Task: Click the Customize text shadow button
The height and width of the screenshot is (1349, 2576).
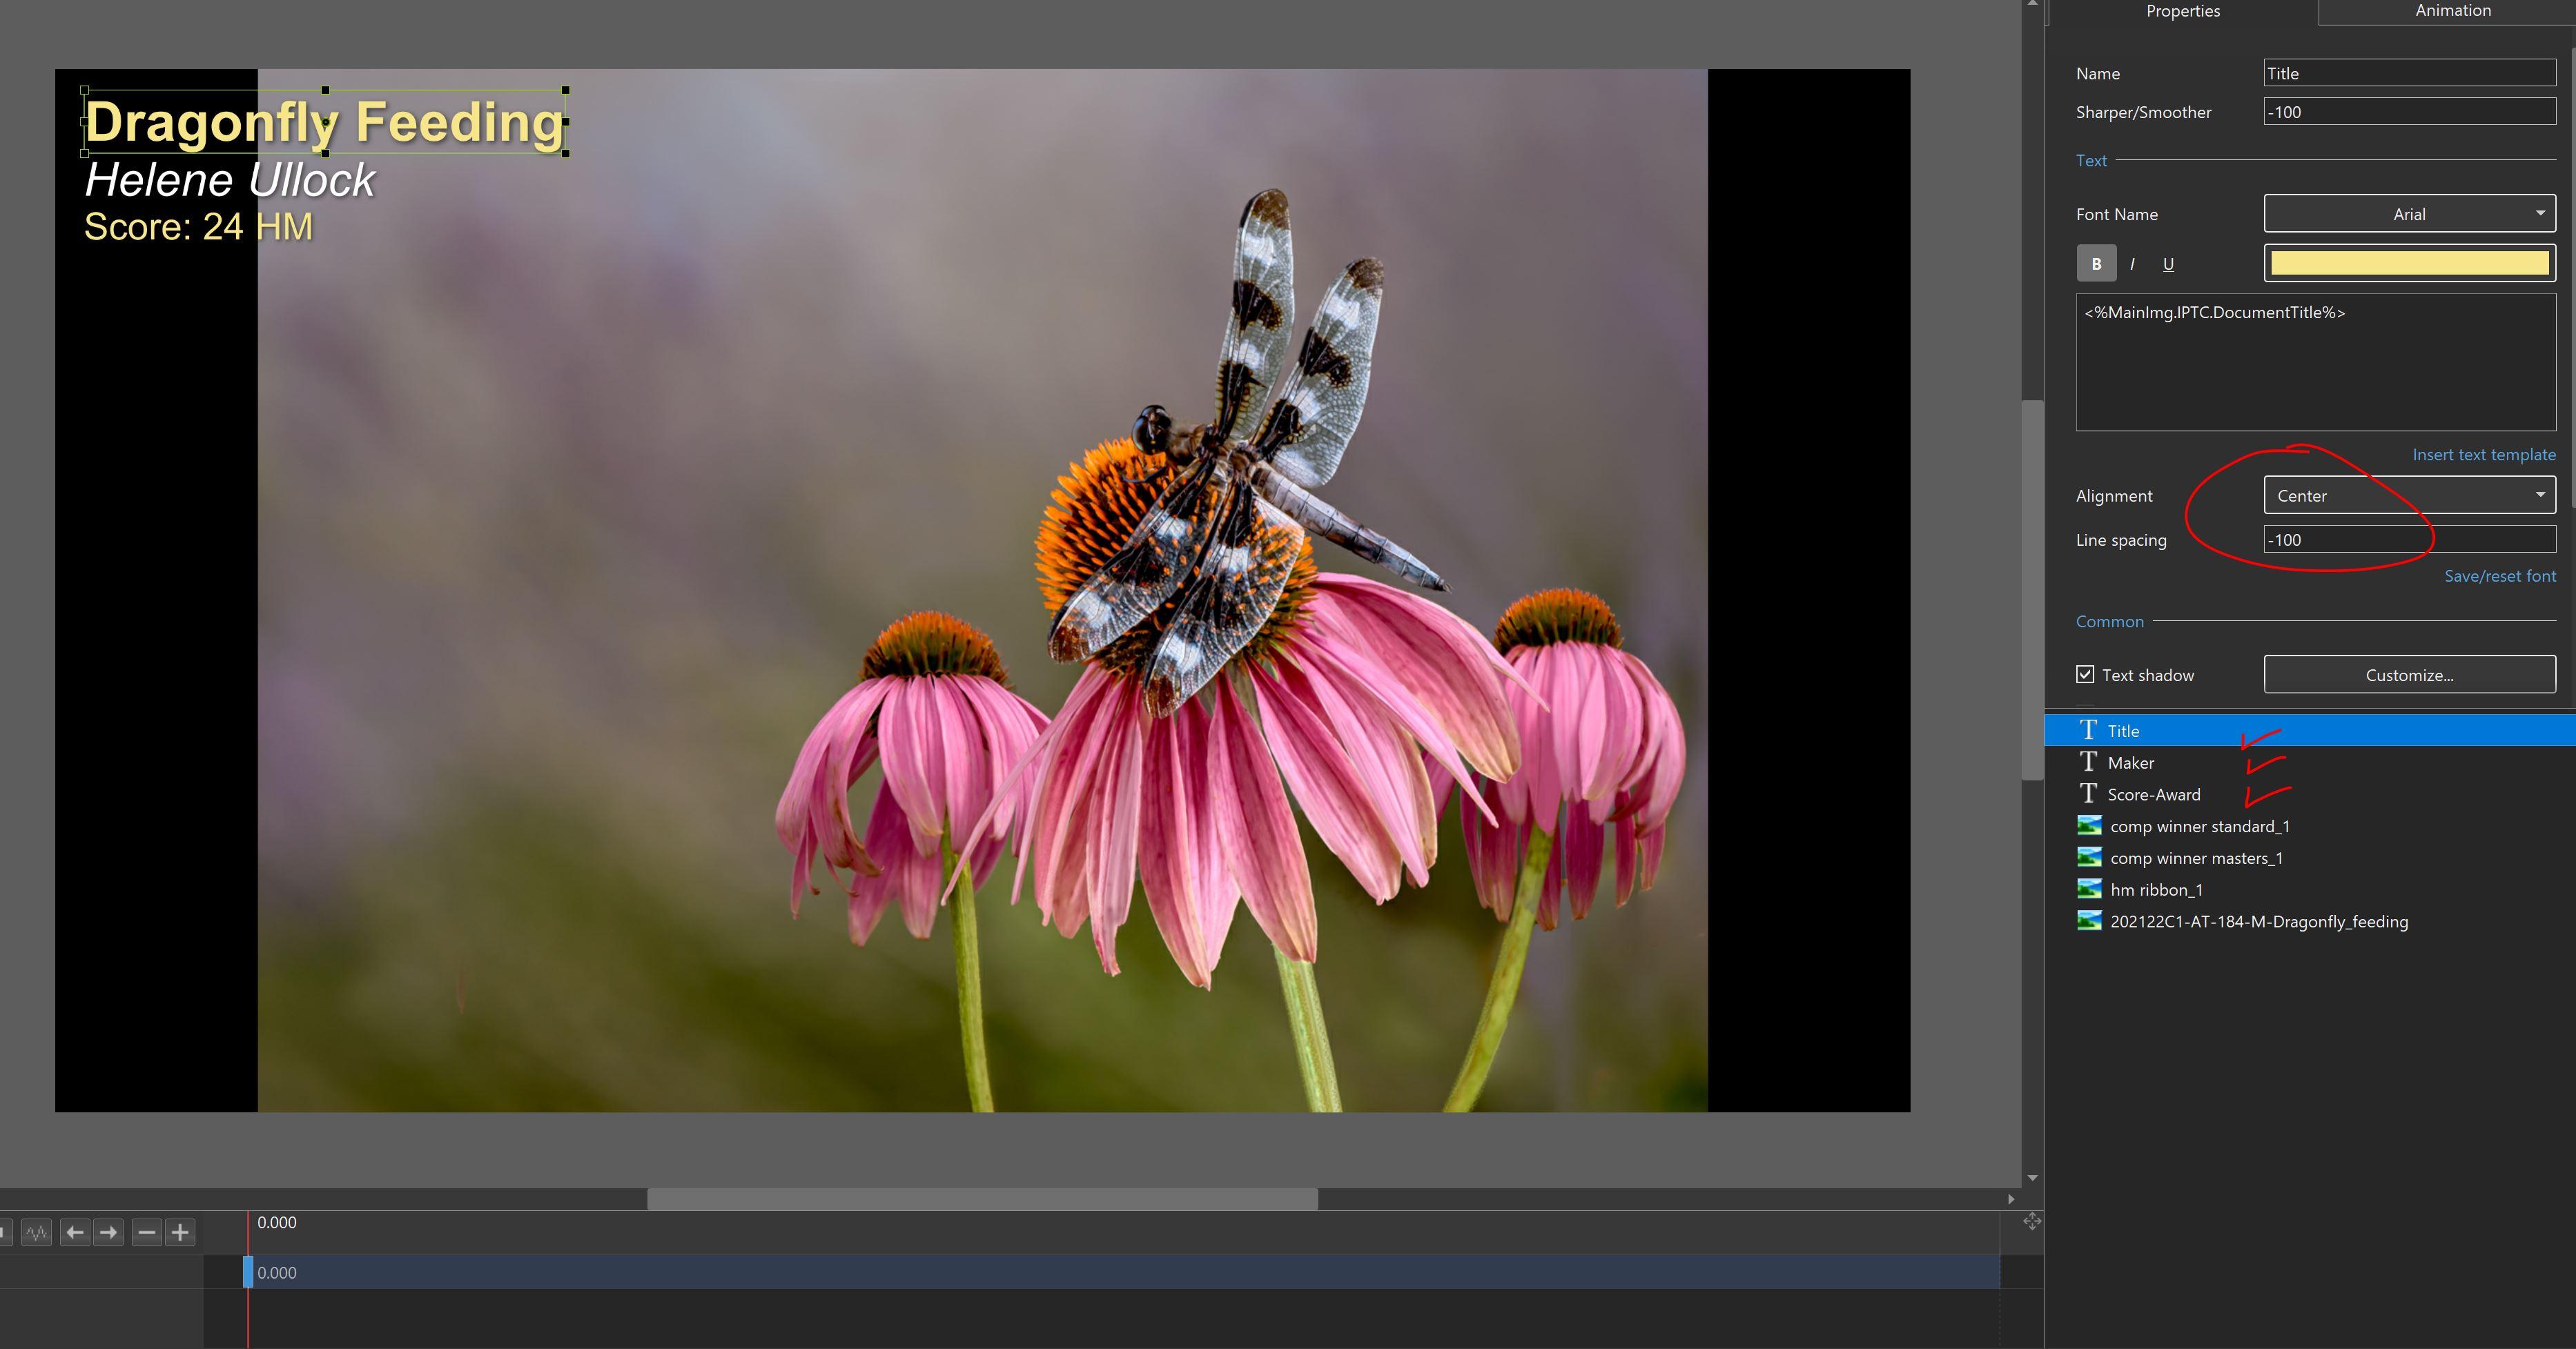Action: point(2409,675)
